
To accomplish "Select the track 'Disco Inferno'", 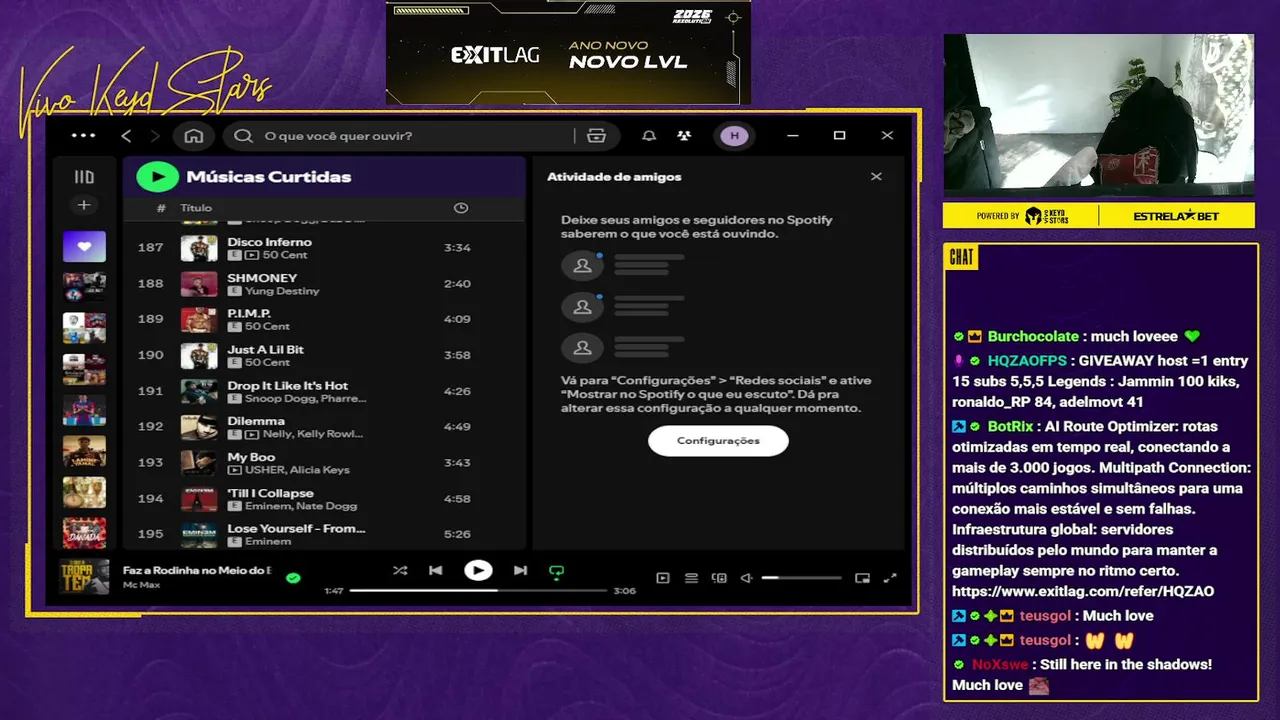I will tap(269, 242).
